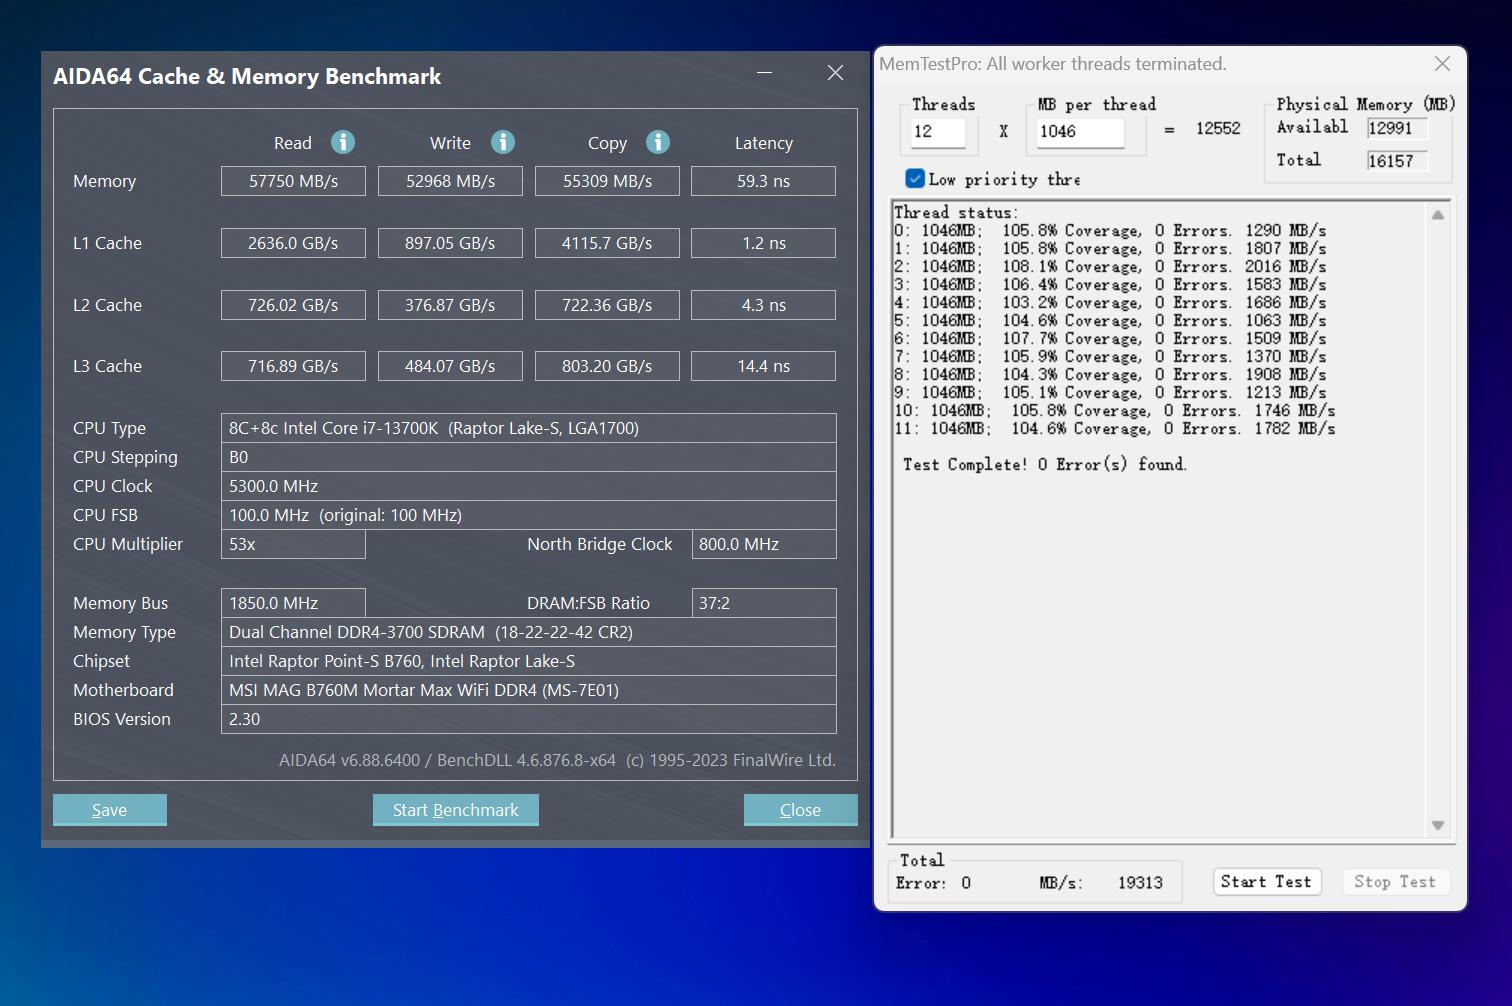This screenshot has height=1006, width=1512.
Task: Close the MemTestPro window
Action: pos(1442,64)
